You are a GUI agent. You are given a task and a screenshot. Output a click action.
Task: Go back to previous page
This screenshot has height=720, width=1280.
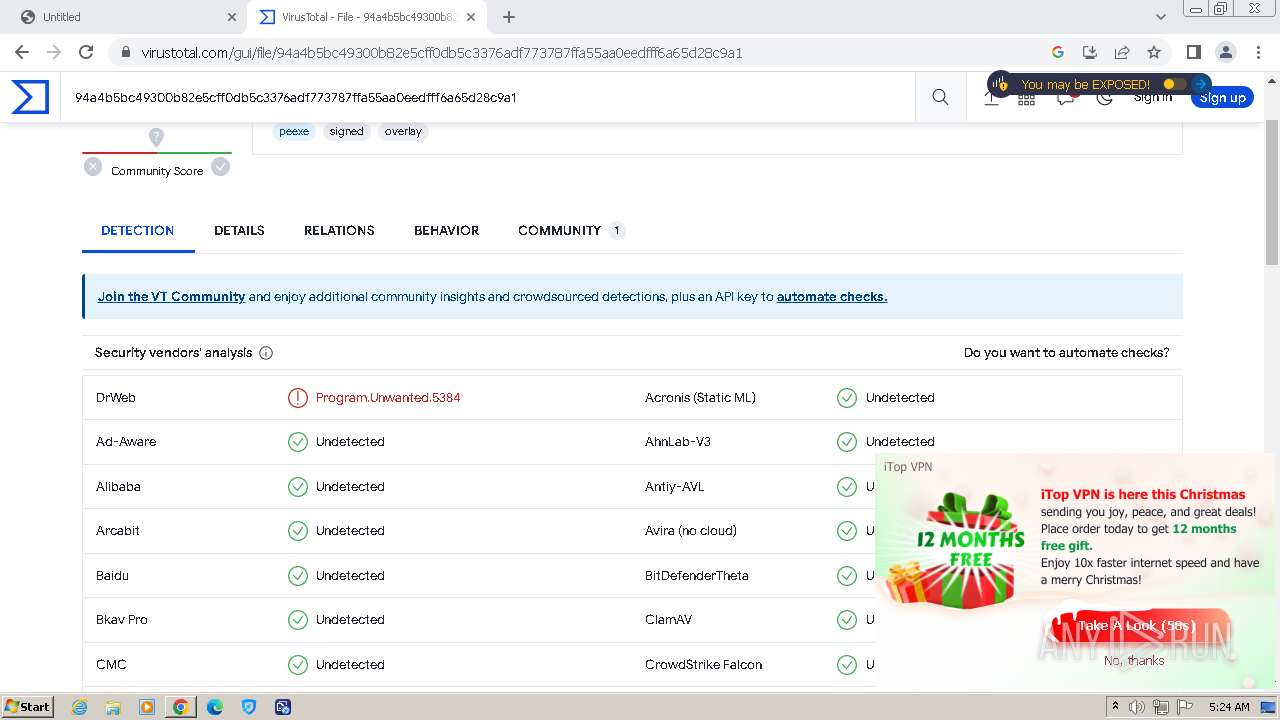tap(22, 52)
